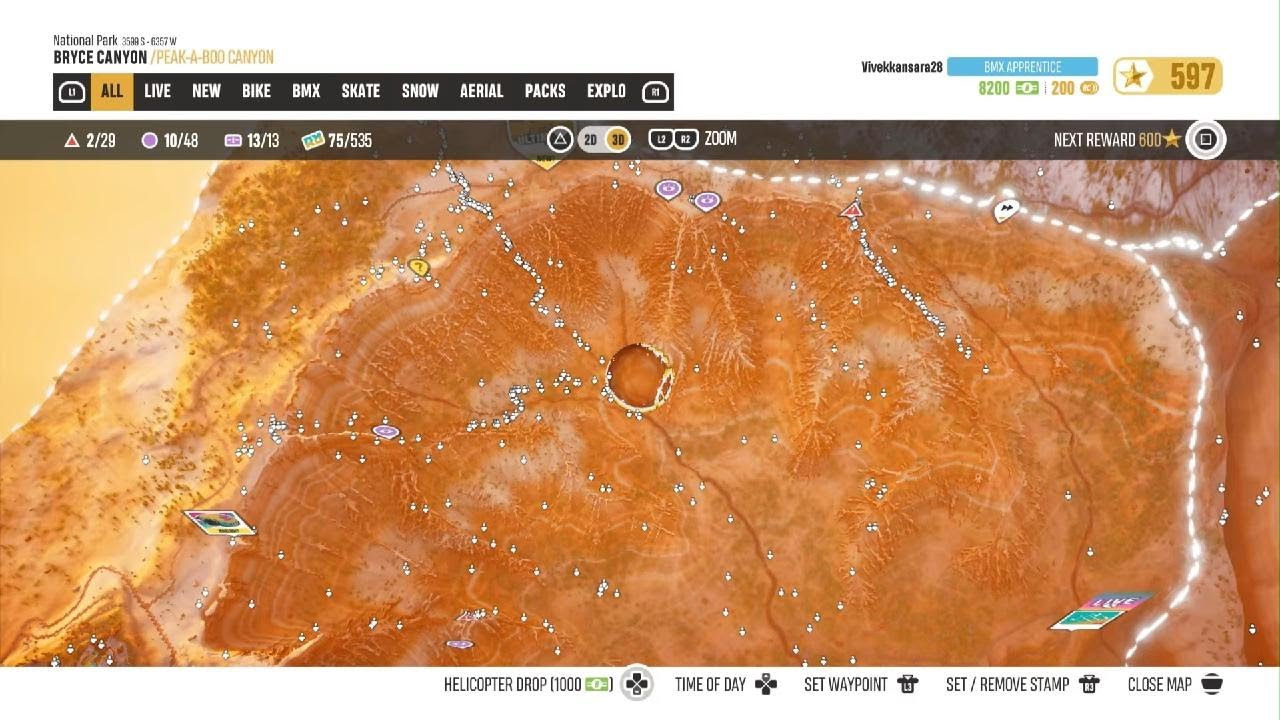This screenshot has height=720, width=1280.
Task: Click the L2 zoom button icon
Action: pyautogui.click(x=660, y=140)
